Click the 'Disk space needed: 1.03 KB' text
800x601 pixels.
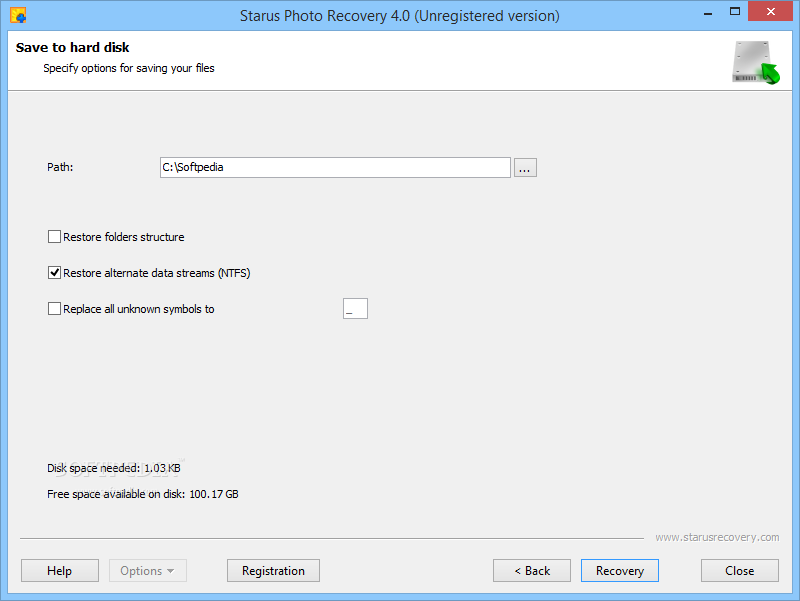point(114,468)
